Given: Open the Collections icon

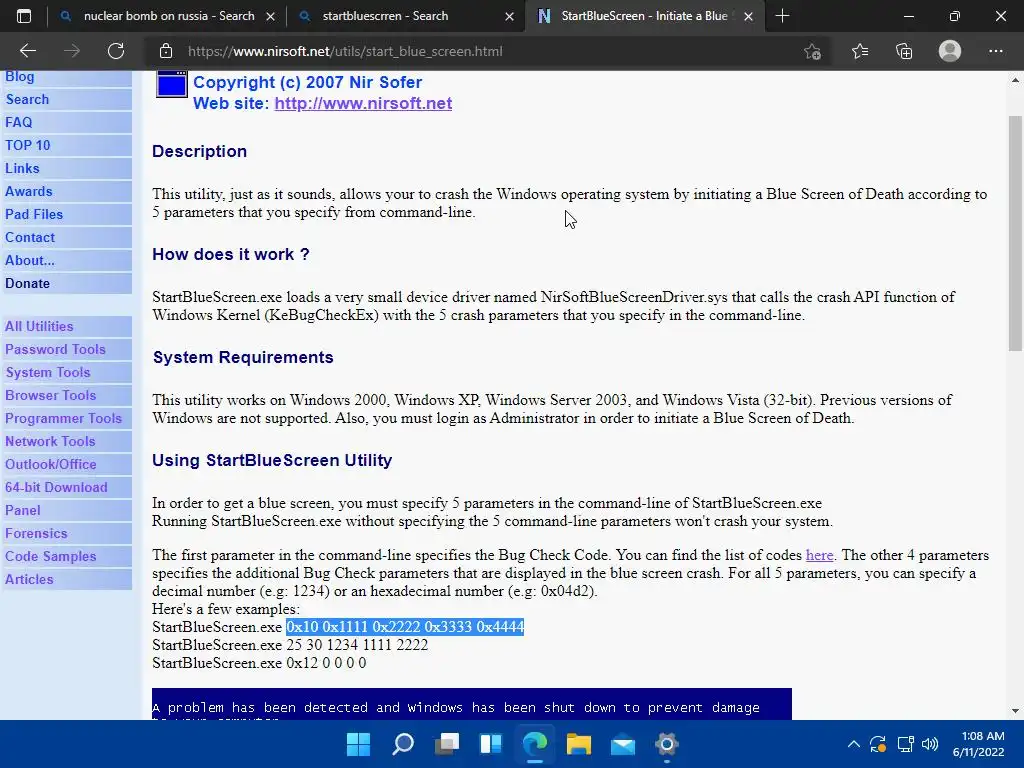Looking at the screenshot, I should coord(904,51).
